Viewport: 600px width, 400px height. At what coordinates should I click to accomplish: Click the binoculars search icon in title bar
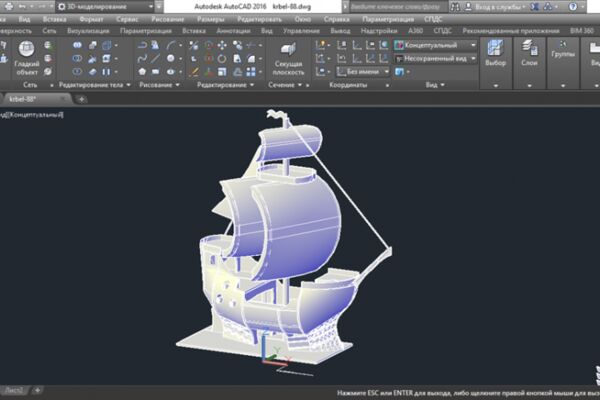455,7
